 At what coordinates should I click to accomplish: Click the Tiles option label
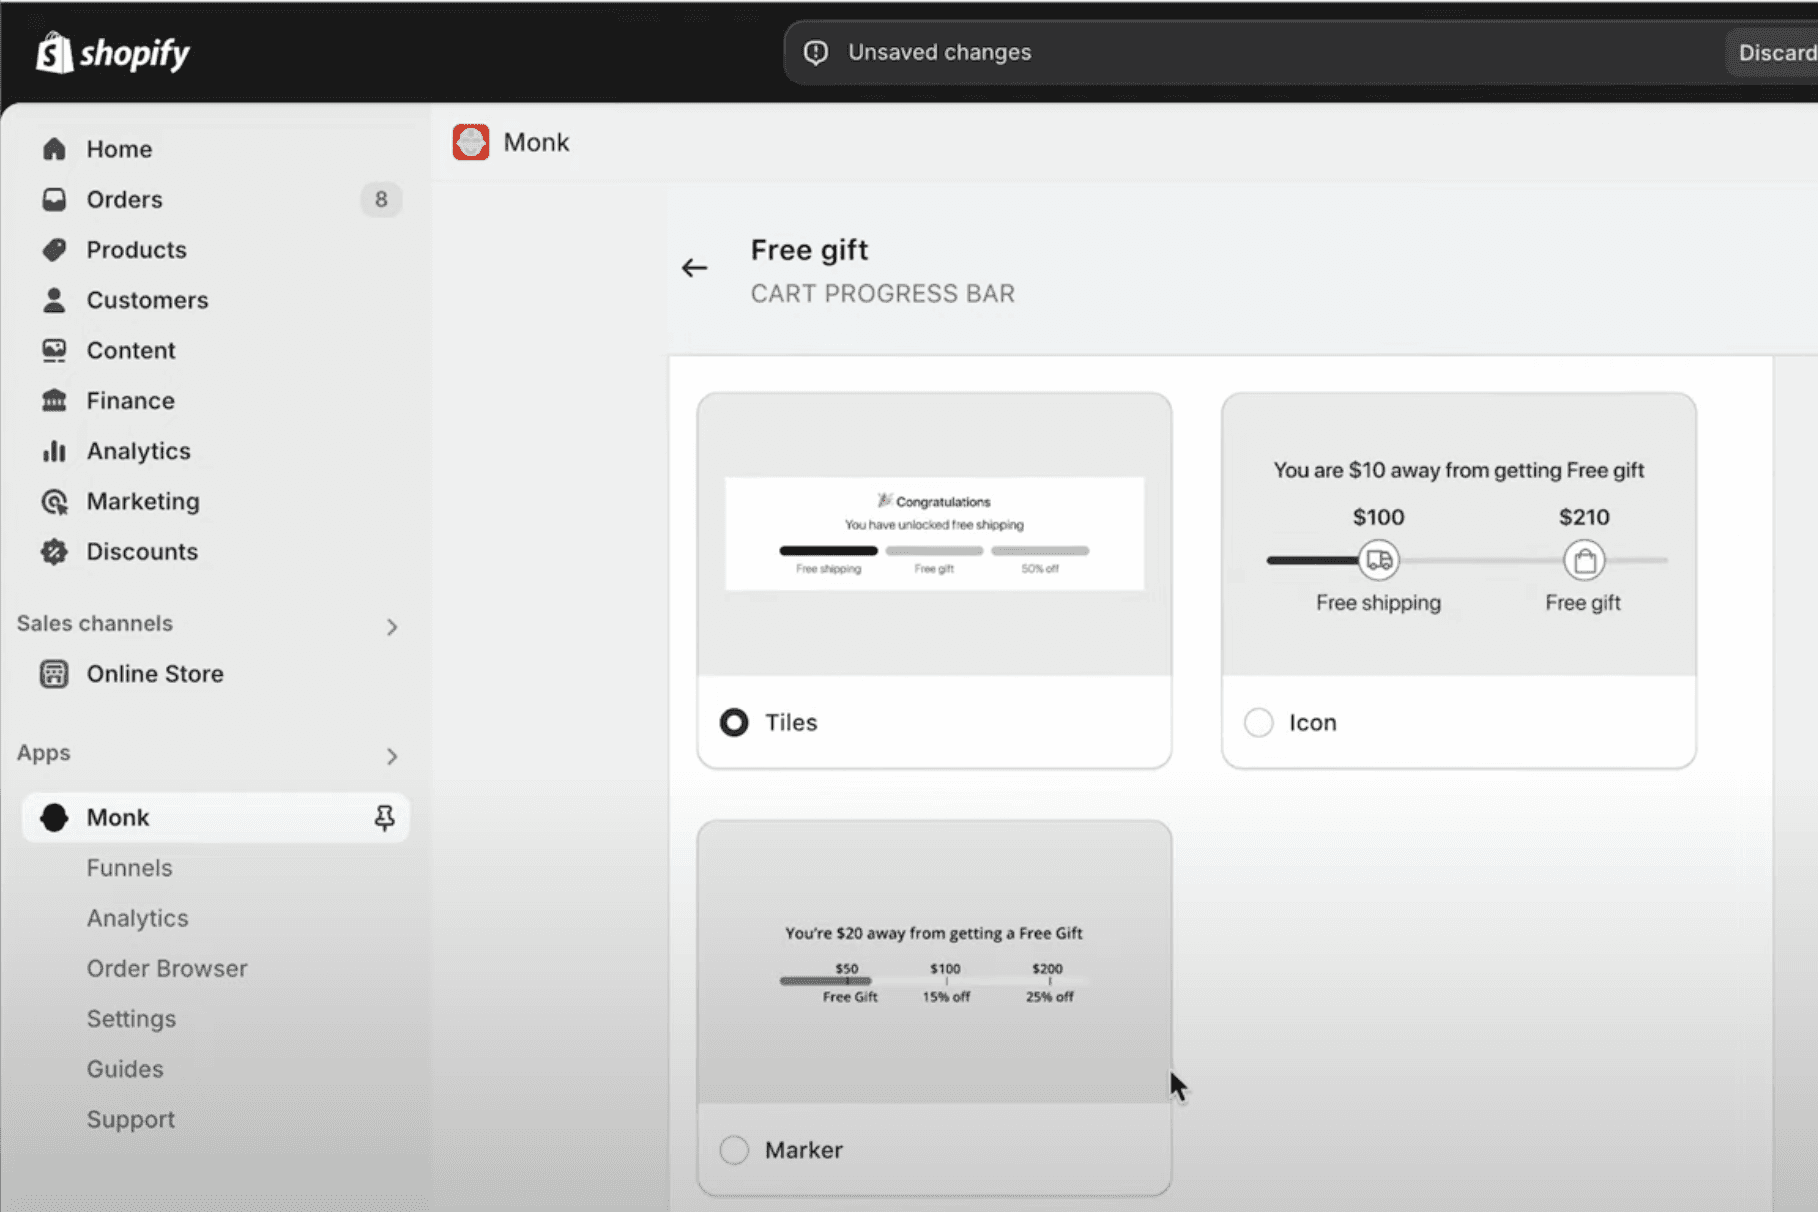(791, 722)
